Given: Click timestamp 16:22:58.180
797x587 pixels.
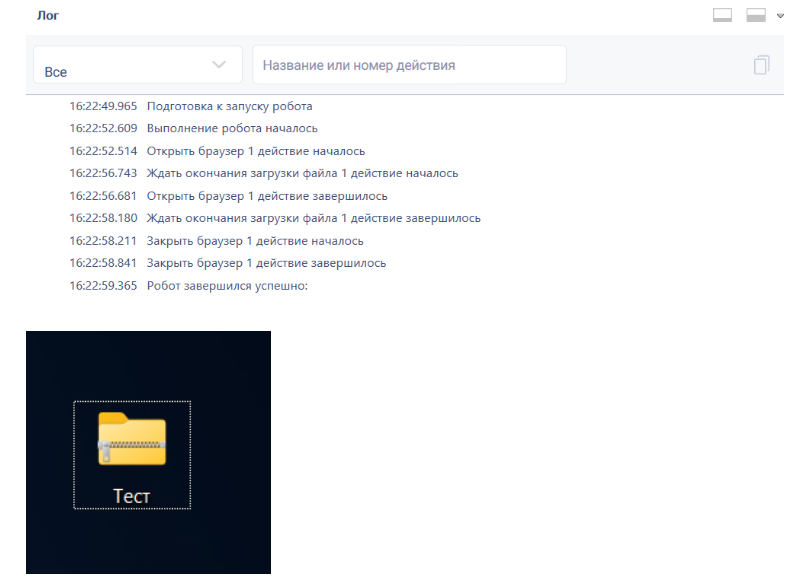Looking at the screenshot, I should click(x=103, y=218).
